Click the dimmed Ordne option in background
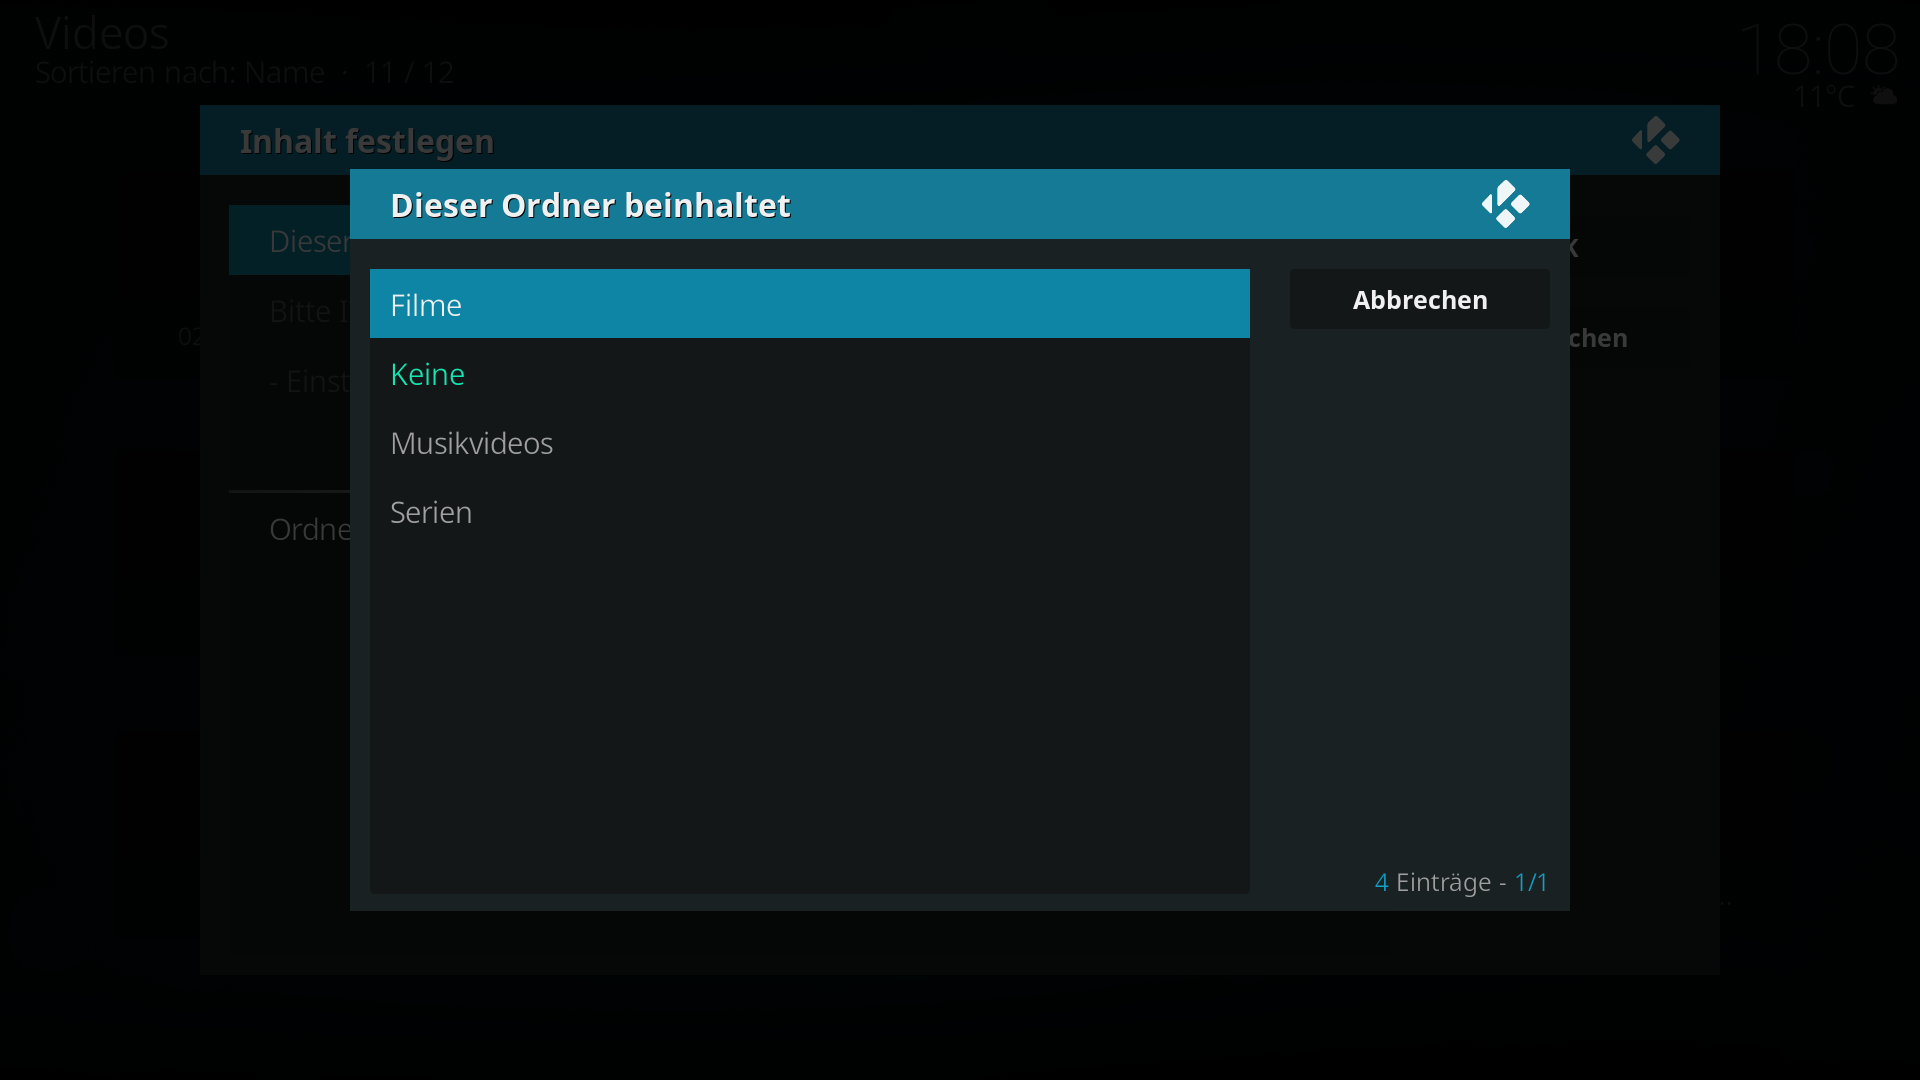 tap(310, 529)
